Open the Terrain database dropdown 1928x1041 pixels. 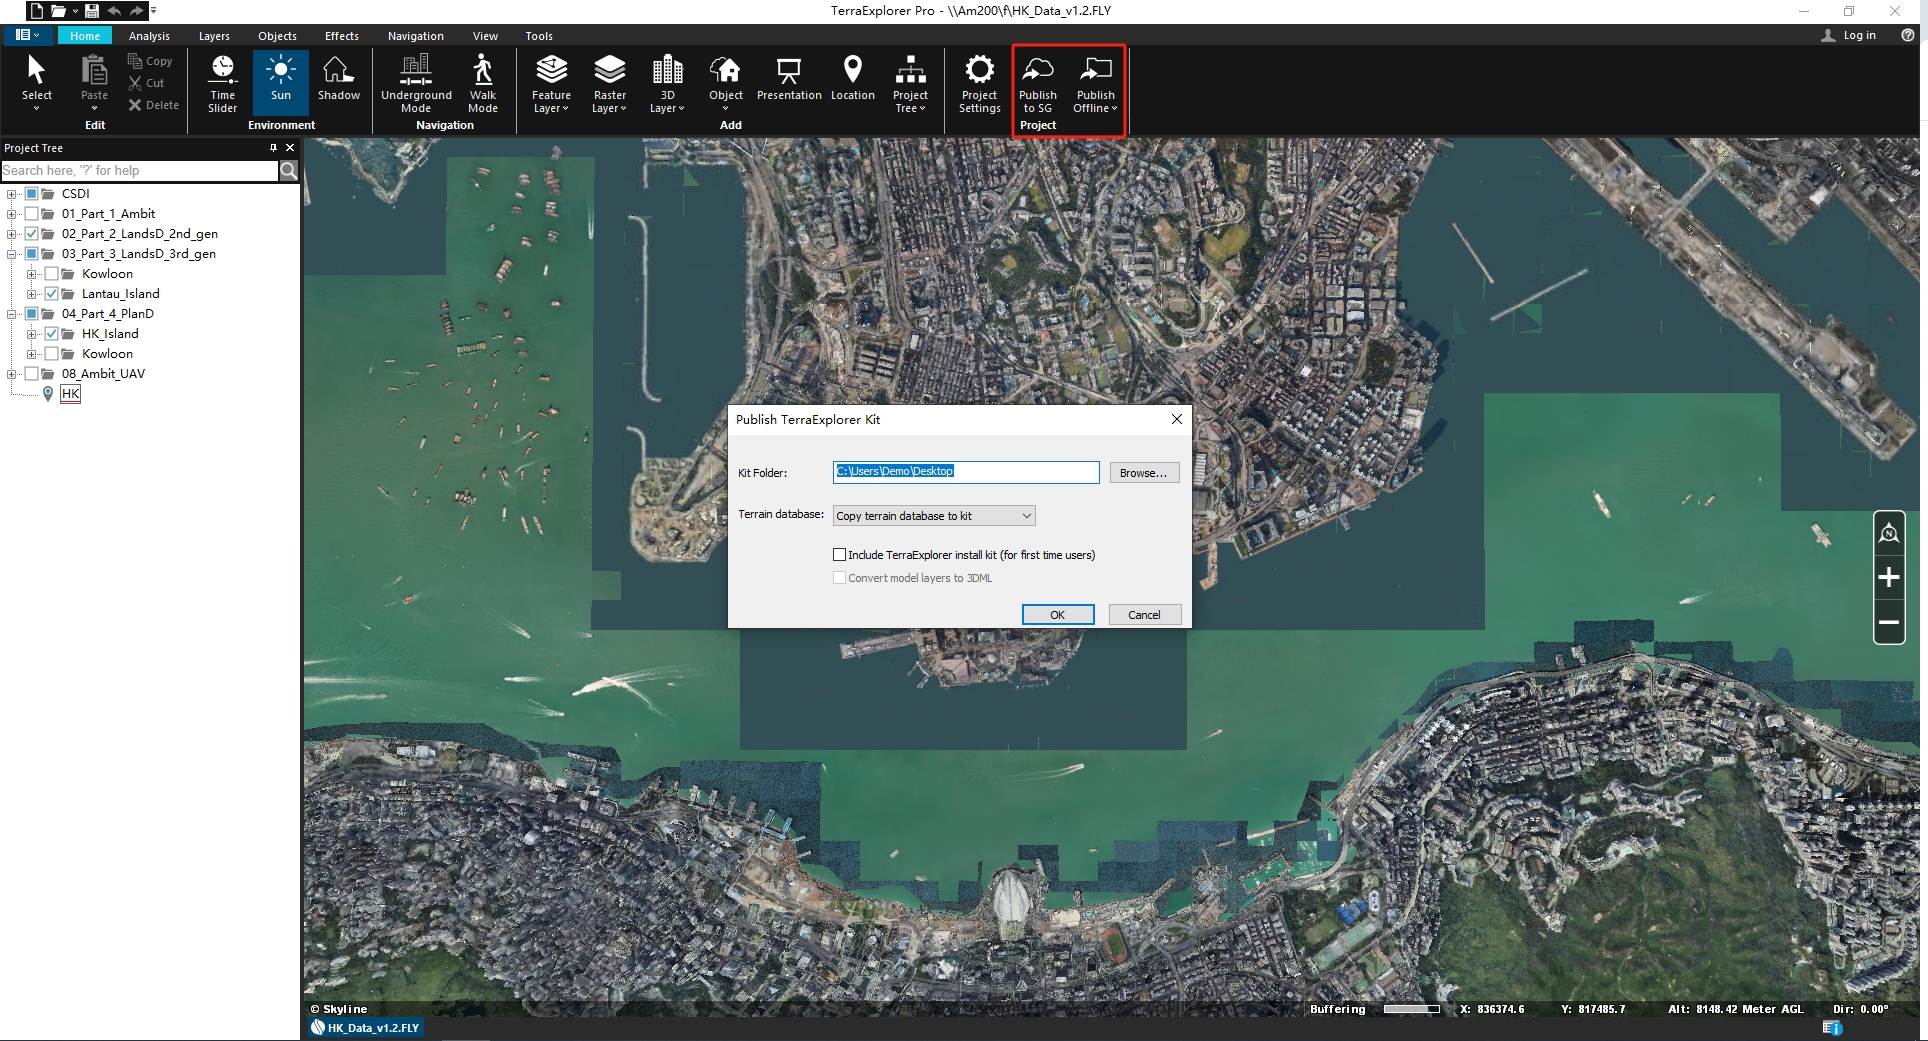coord(933,516)
